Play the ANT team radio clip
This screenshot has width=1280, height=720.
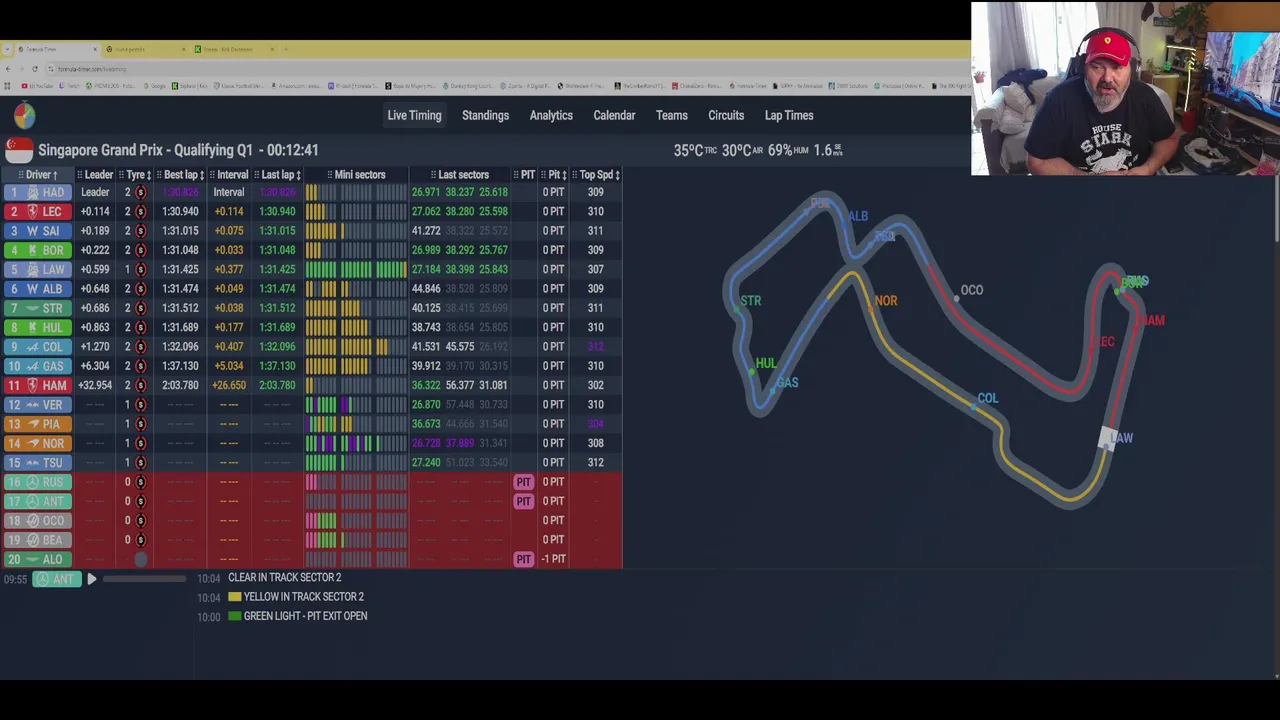[91, 579]
